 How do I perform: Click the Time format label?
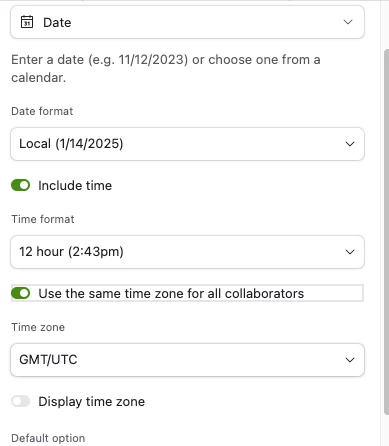pyautogui.click(x=43, y=219)
